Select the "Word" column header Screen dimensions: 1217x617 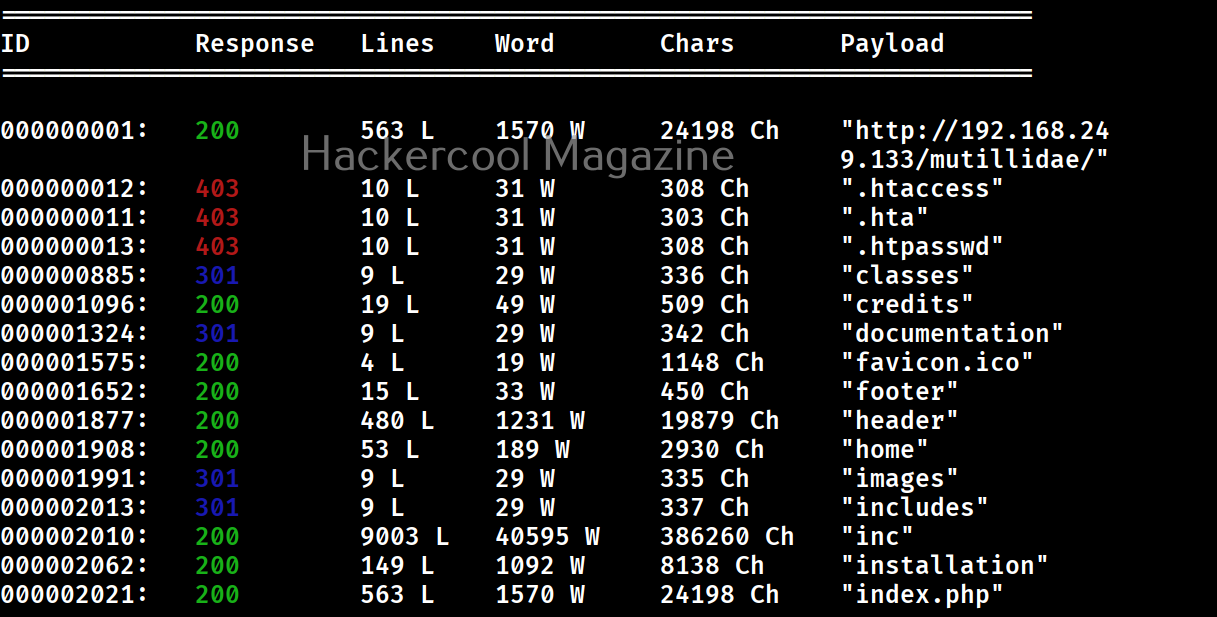(x=524, y=44)
